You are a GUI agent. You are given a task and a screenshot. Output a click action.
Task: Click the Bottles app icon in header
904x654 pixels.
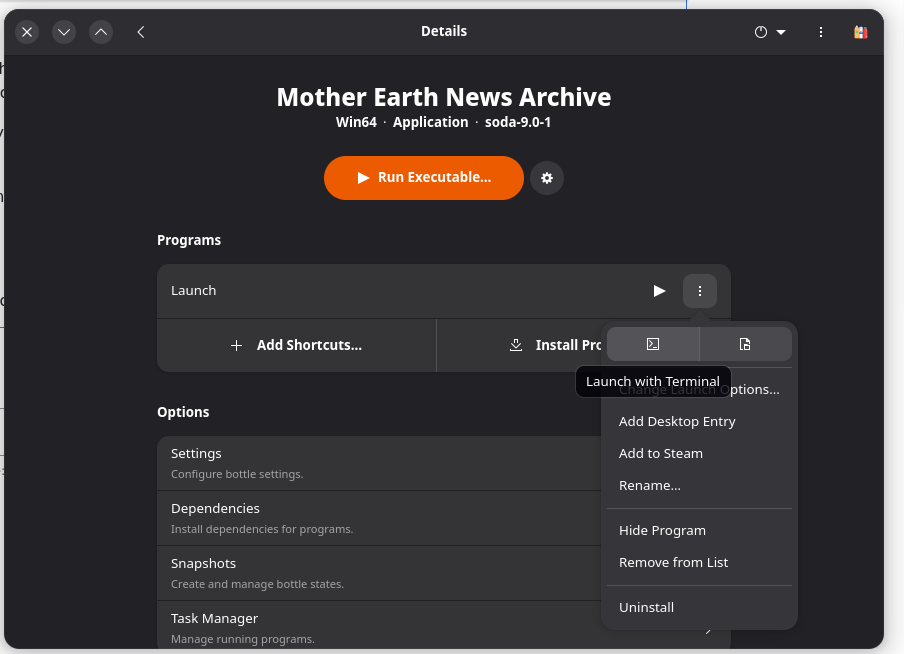[x=860, y=32]
